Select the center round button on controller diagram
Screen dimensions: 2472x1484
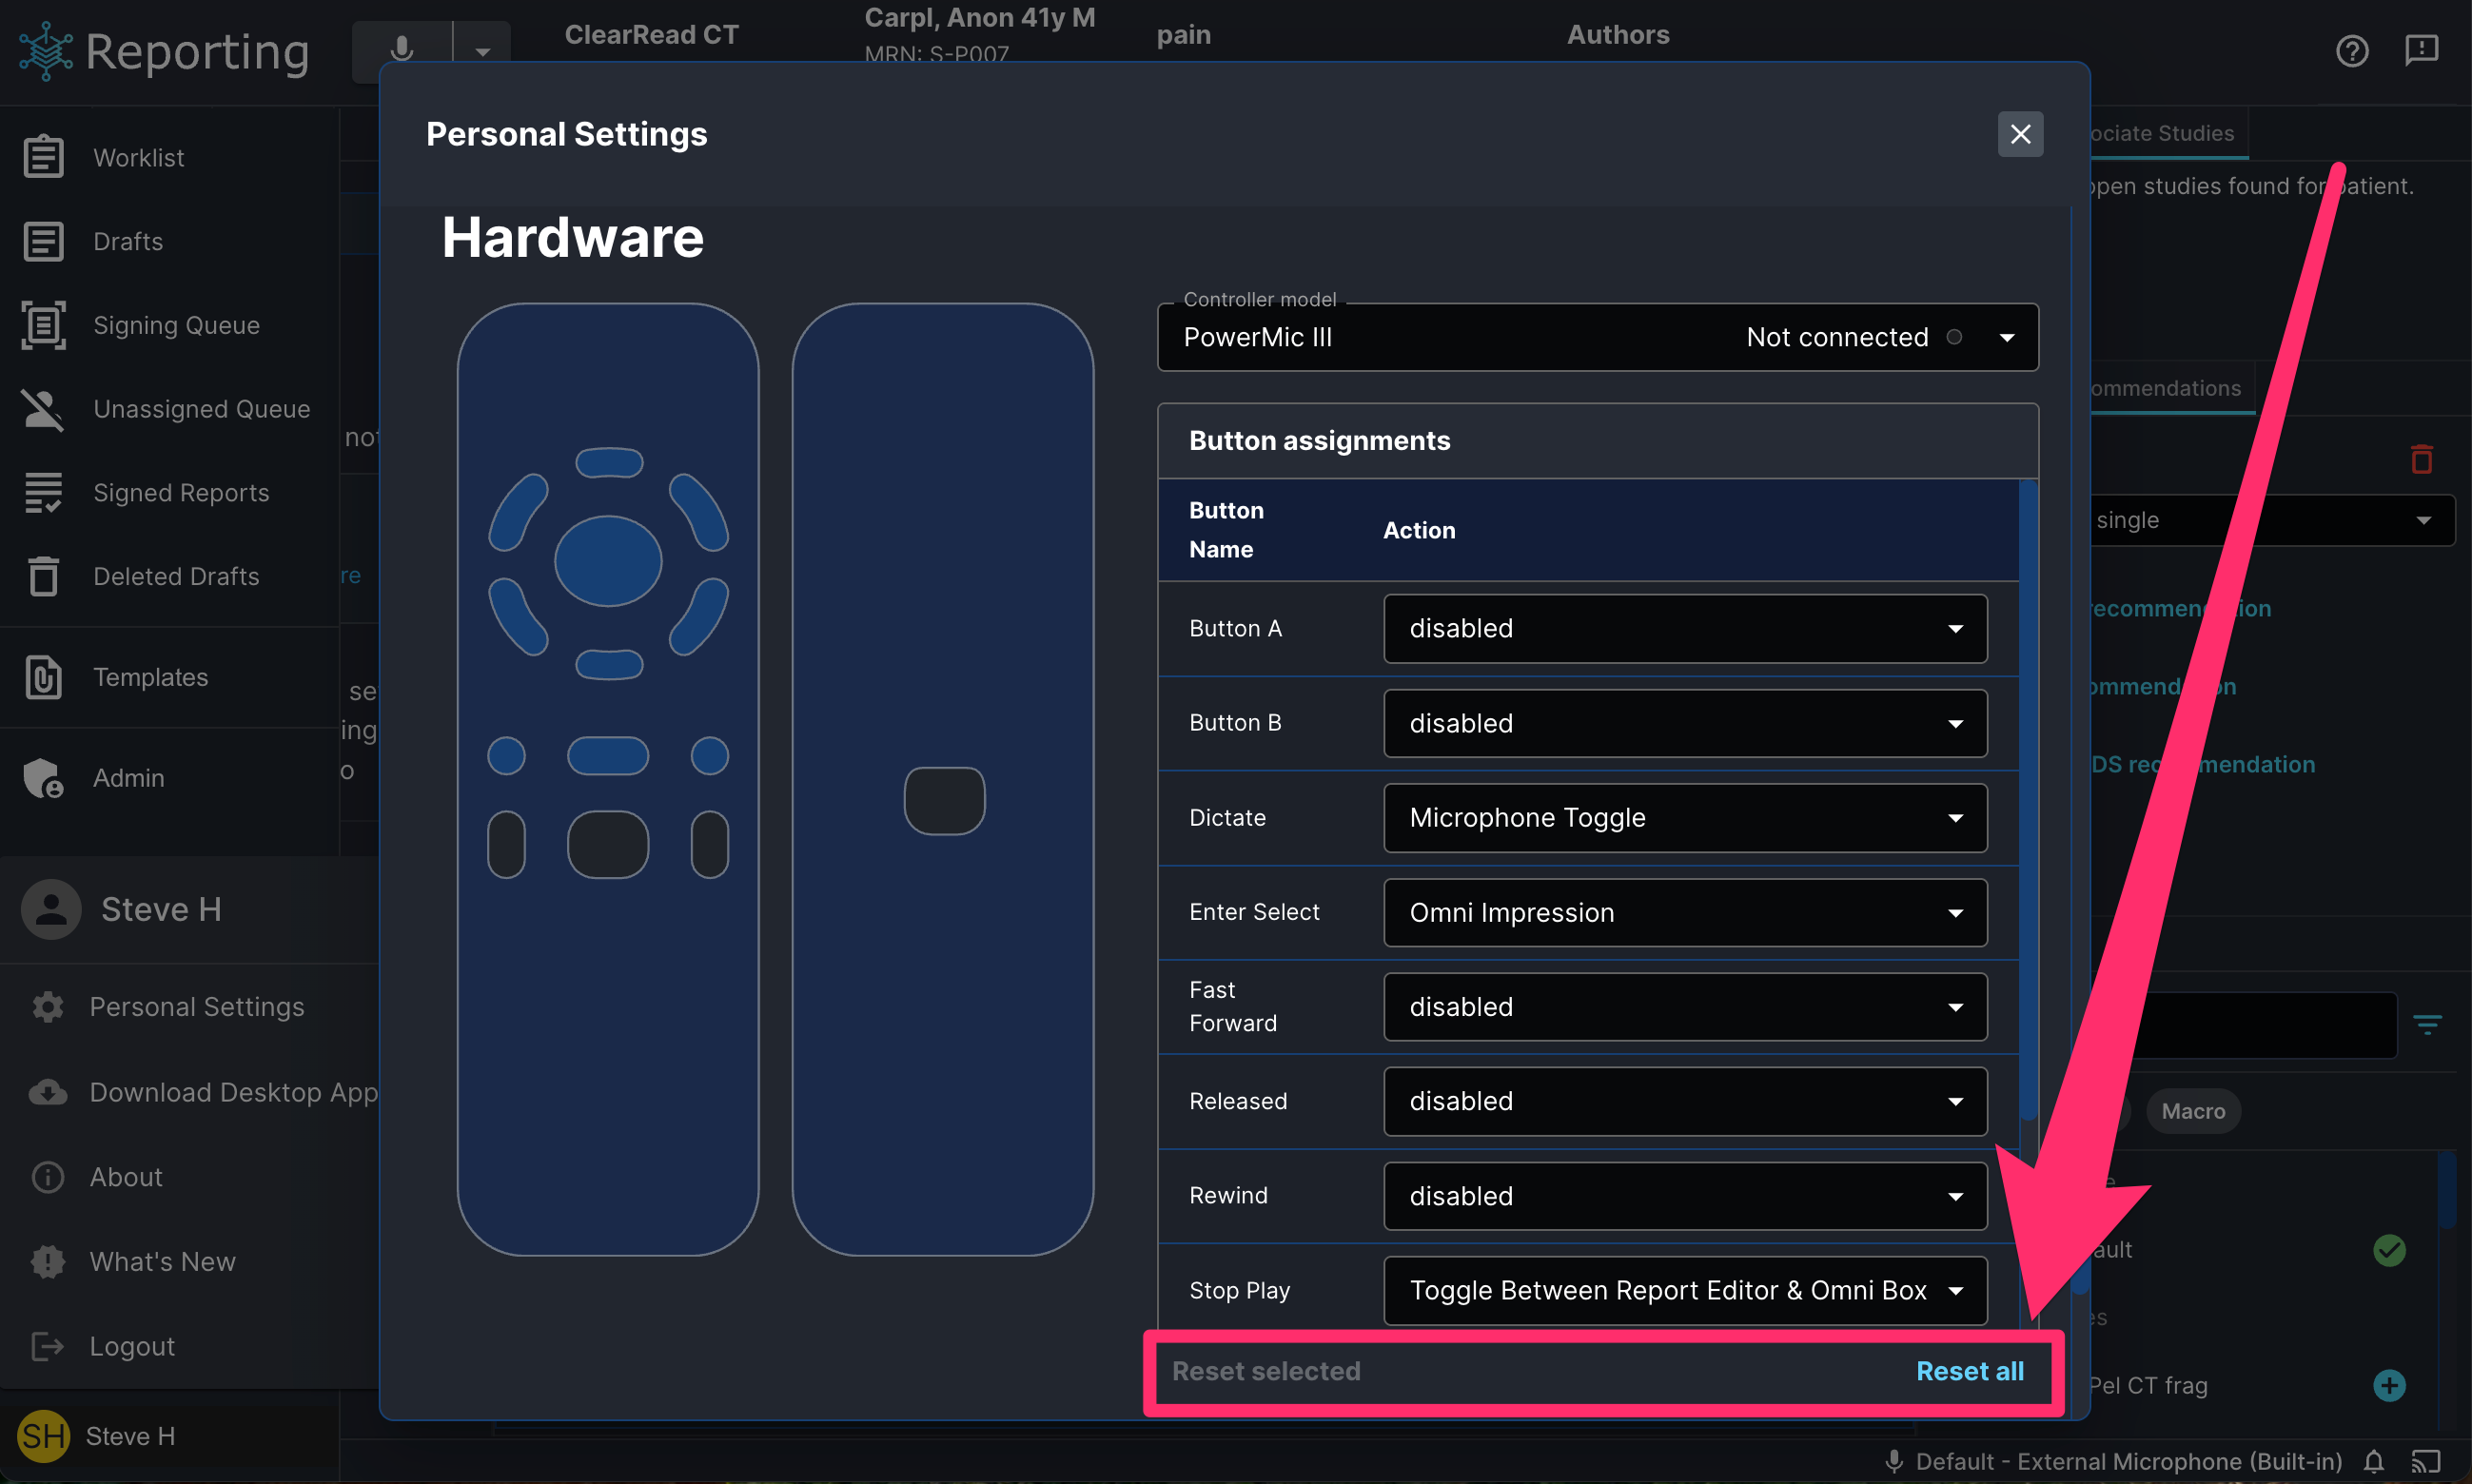(x=608, y=561)
